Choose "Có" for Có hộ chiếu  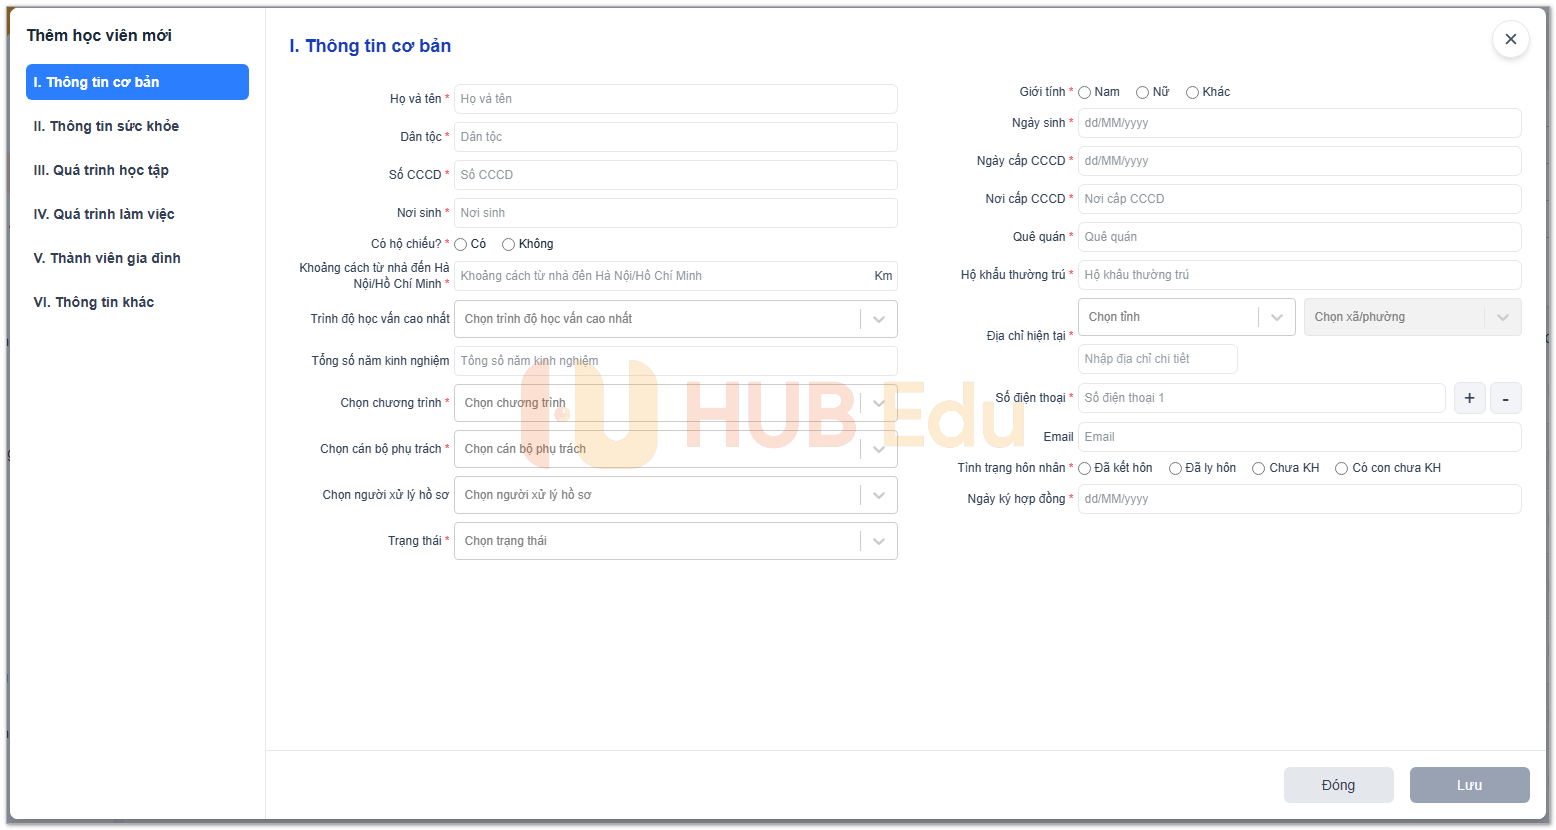click(461, 243)
